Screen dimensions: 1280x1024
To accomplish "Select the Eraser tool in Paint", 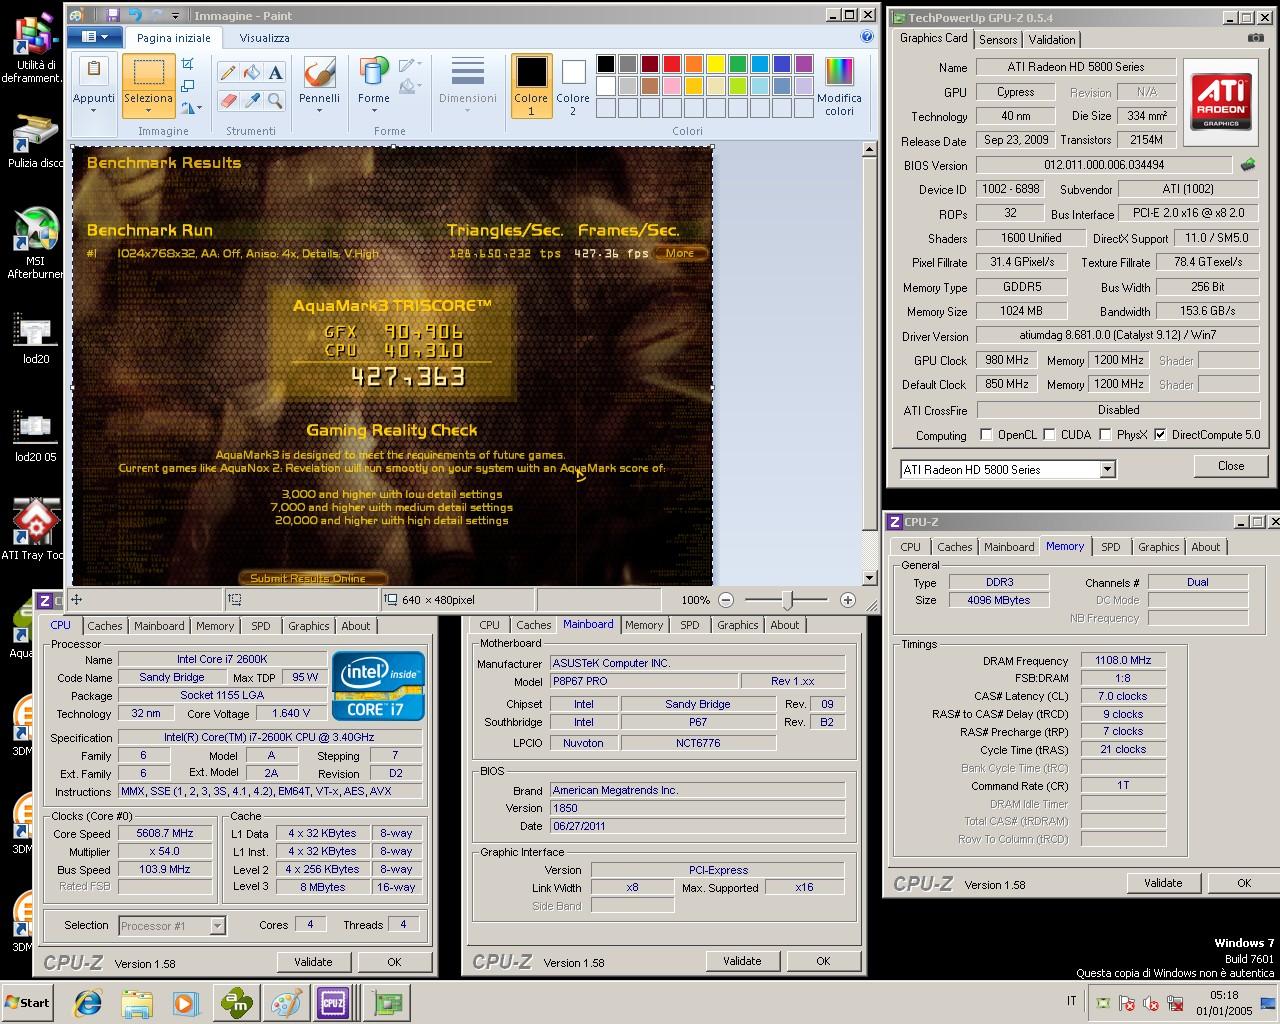I will pyautogui.click(x=228, y=101).
